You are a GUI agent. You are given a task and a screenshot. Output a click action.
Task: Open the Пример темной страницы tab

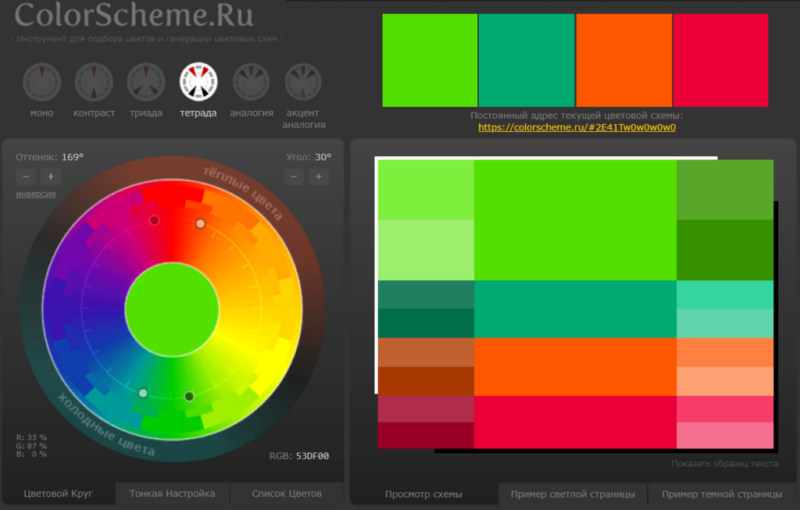722,494
